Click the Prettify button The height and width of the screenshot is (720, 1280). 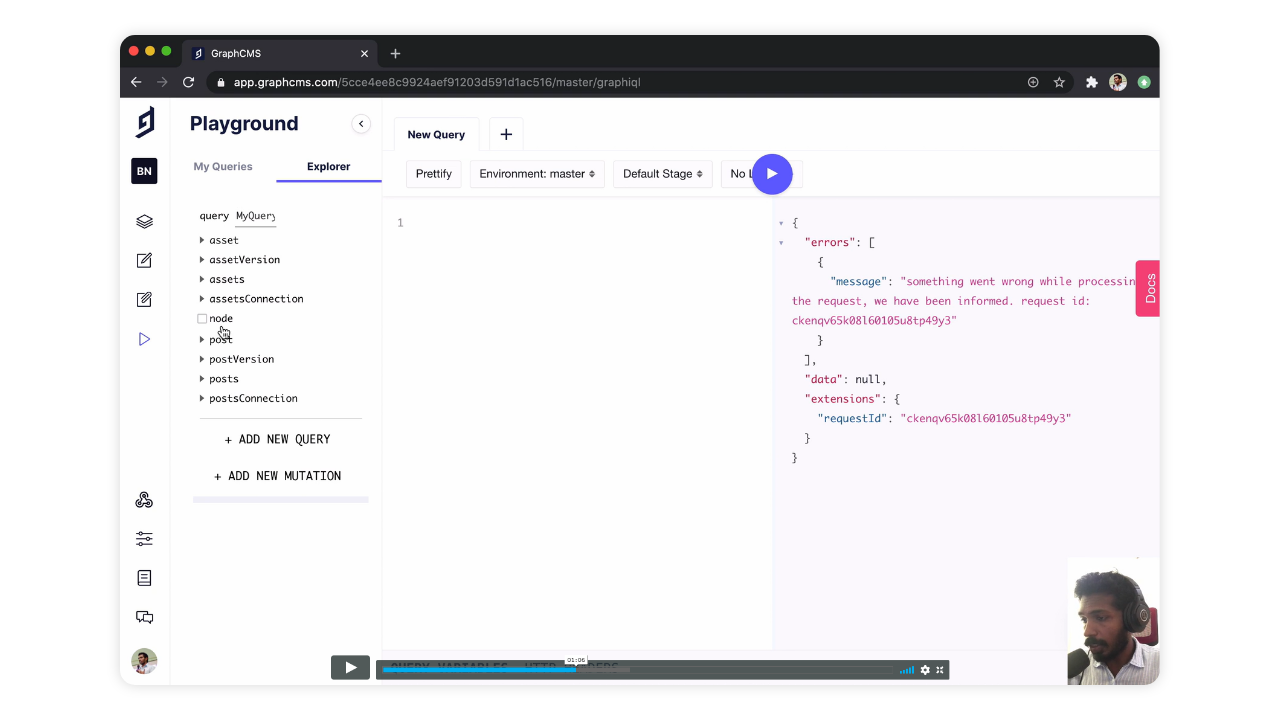[433, 174]
